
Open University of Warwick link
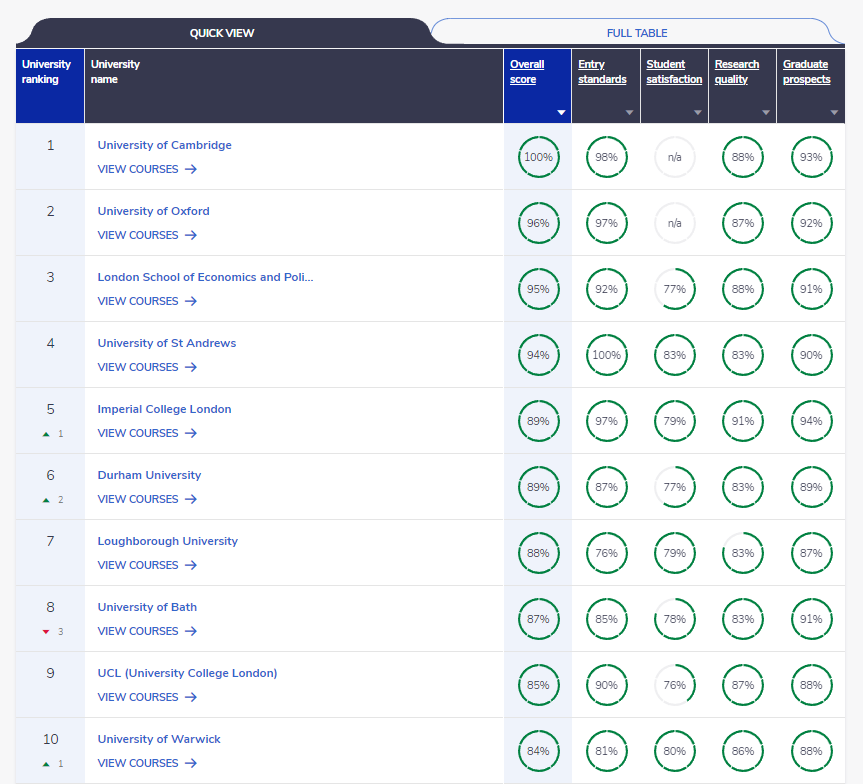tap(159, 739)
